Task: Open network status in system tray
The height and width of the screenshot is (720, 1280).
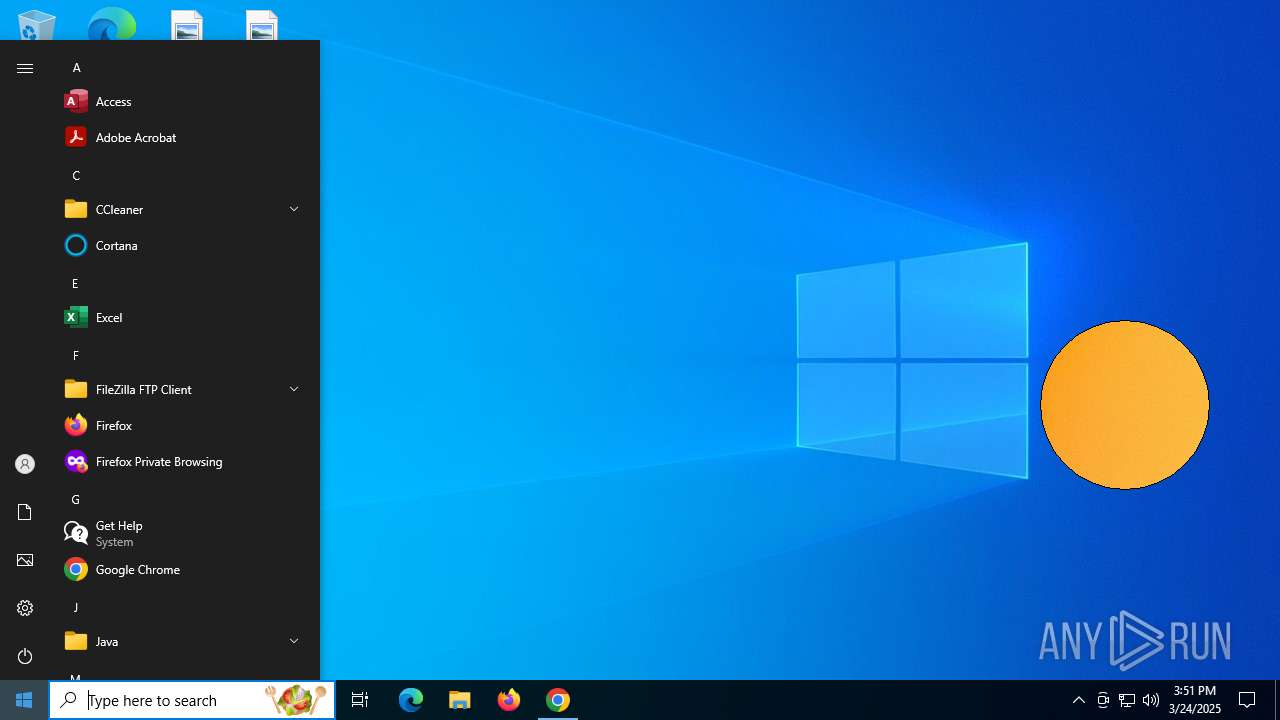Action: point(1127,700)
